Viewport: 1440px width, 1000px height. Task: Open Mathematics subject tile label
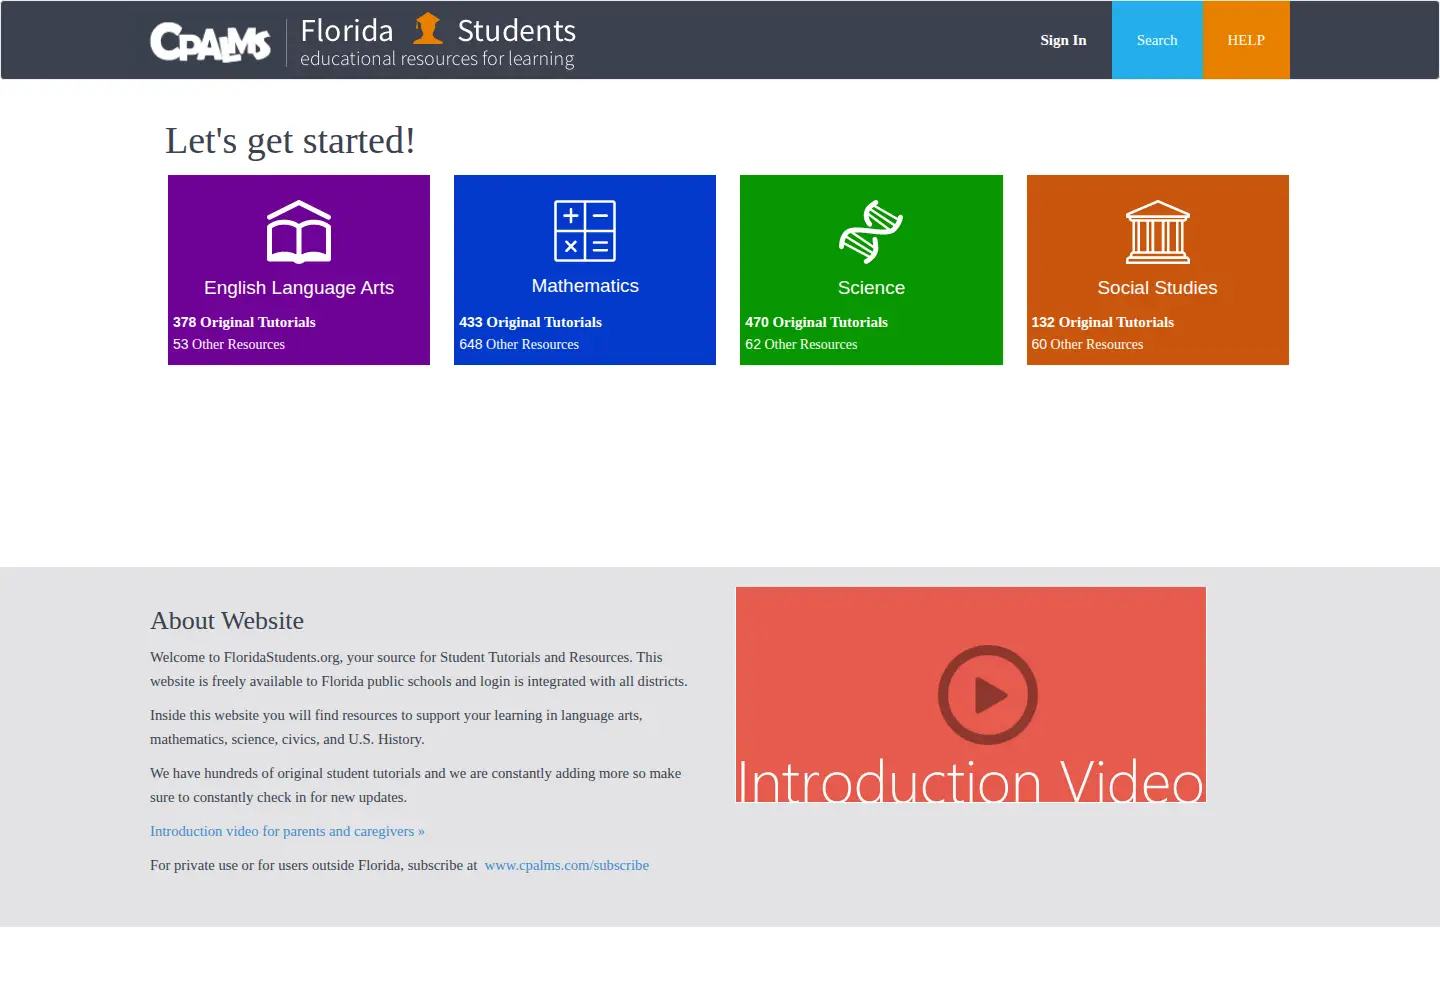pyautogui.click(x=585, y=286)
